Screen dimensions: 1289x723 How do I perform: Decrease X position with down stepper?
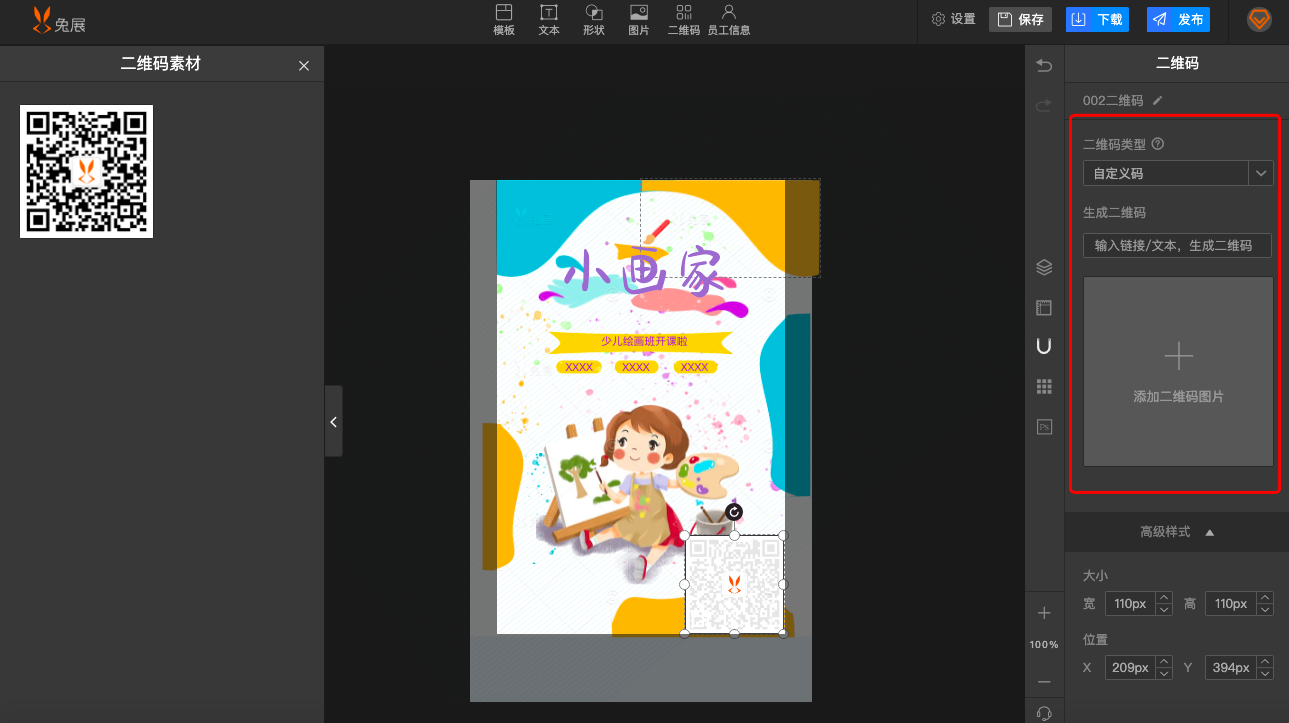1164,673
